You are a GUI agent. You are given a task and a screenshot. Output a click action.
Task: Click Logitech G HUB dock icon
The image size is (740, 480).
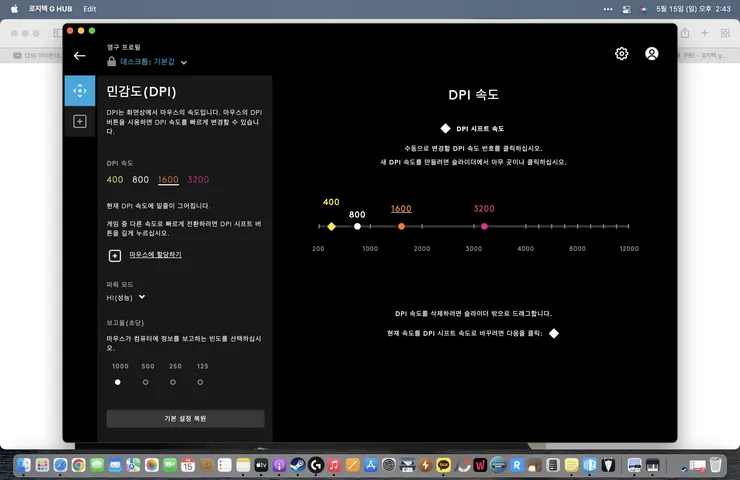point(316,465)
